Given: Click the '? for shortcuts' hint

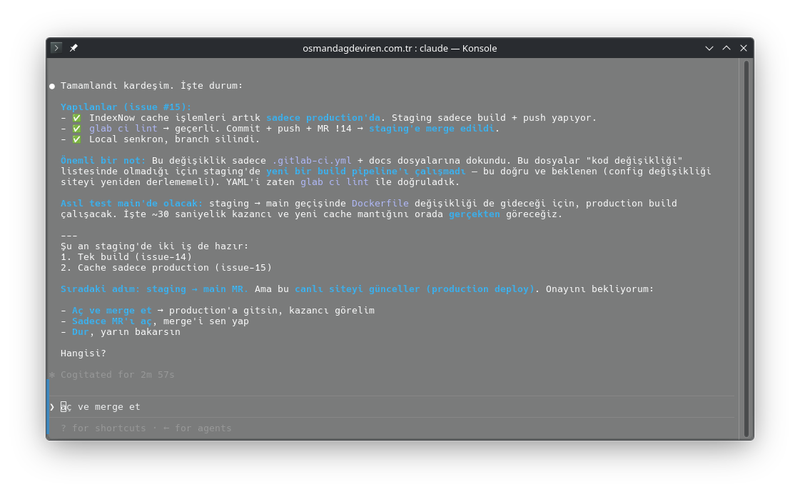Looking at the screenshot, I should (x=103, y=428).
